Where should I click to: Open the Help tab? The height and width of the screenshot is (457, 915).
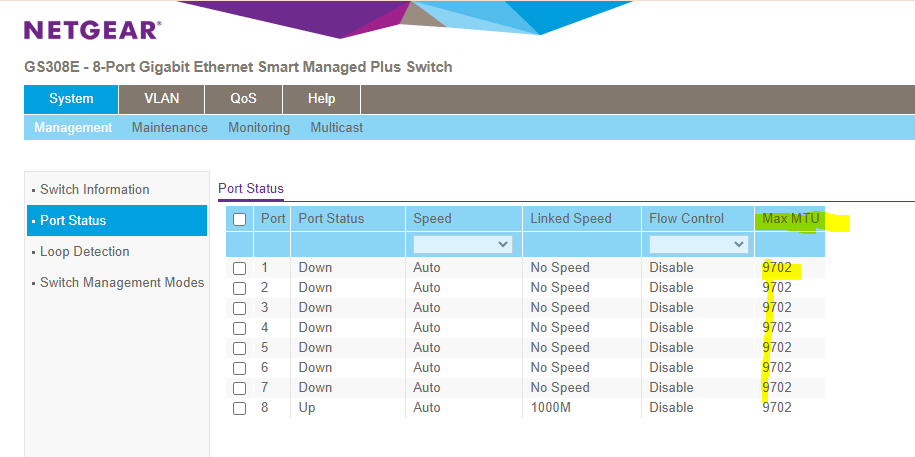322,99
